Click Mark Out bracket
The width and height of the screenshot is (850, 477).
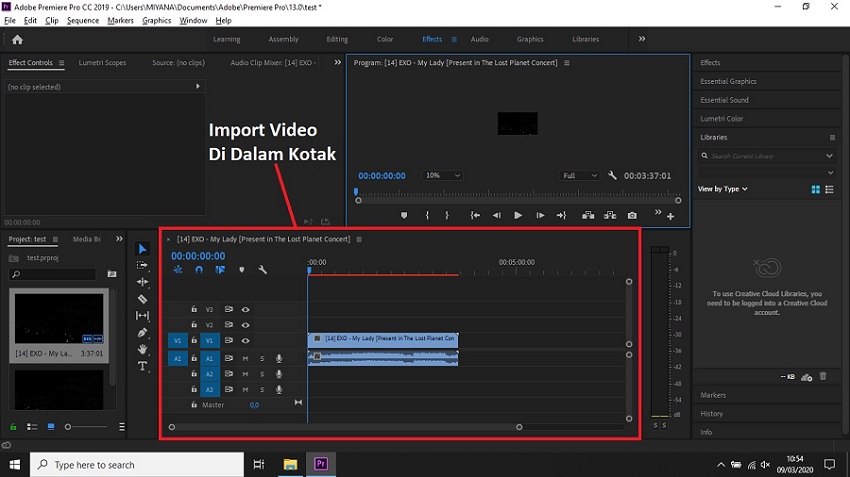pyautogui.click(x=447, y=215)
